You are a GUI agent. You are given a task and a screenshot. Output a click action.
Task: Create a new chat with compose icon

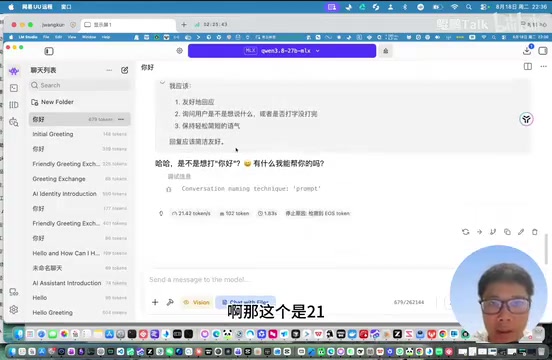tap(125, 70)
